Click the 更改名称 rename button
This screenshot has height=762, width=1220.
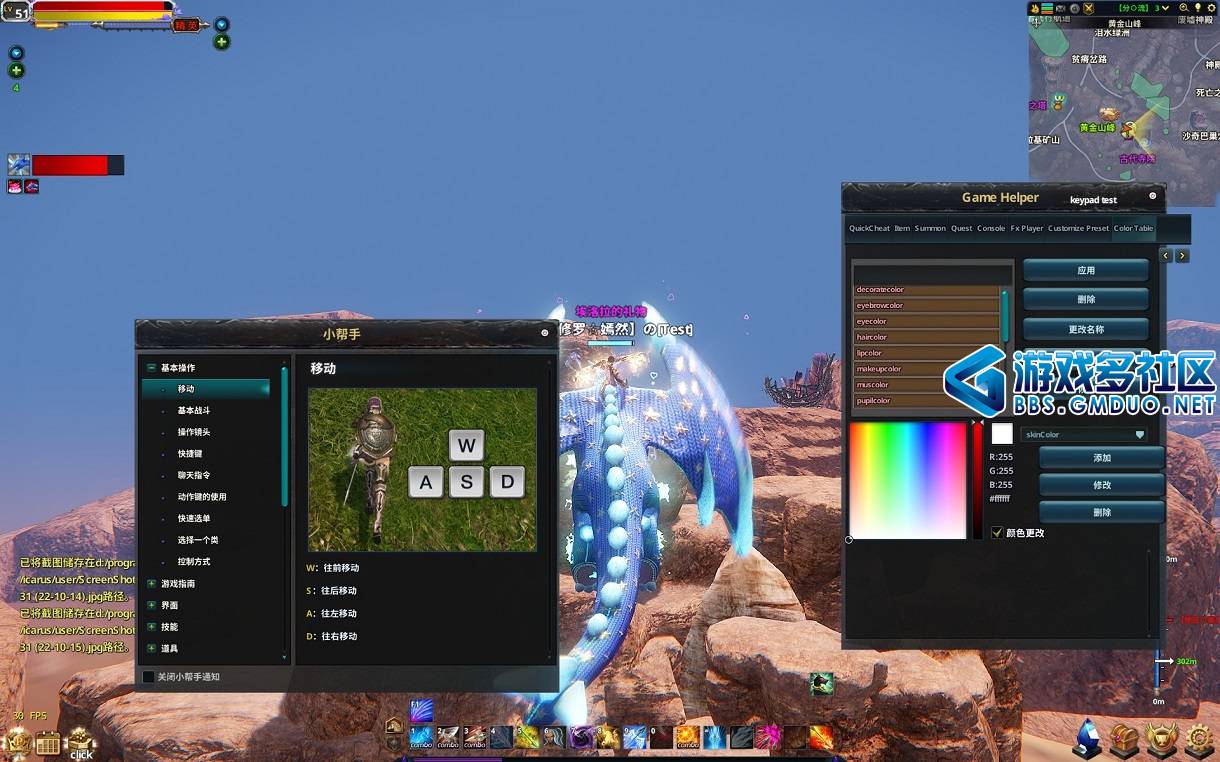pos(1086,329)
